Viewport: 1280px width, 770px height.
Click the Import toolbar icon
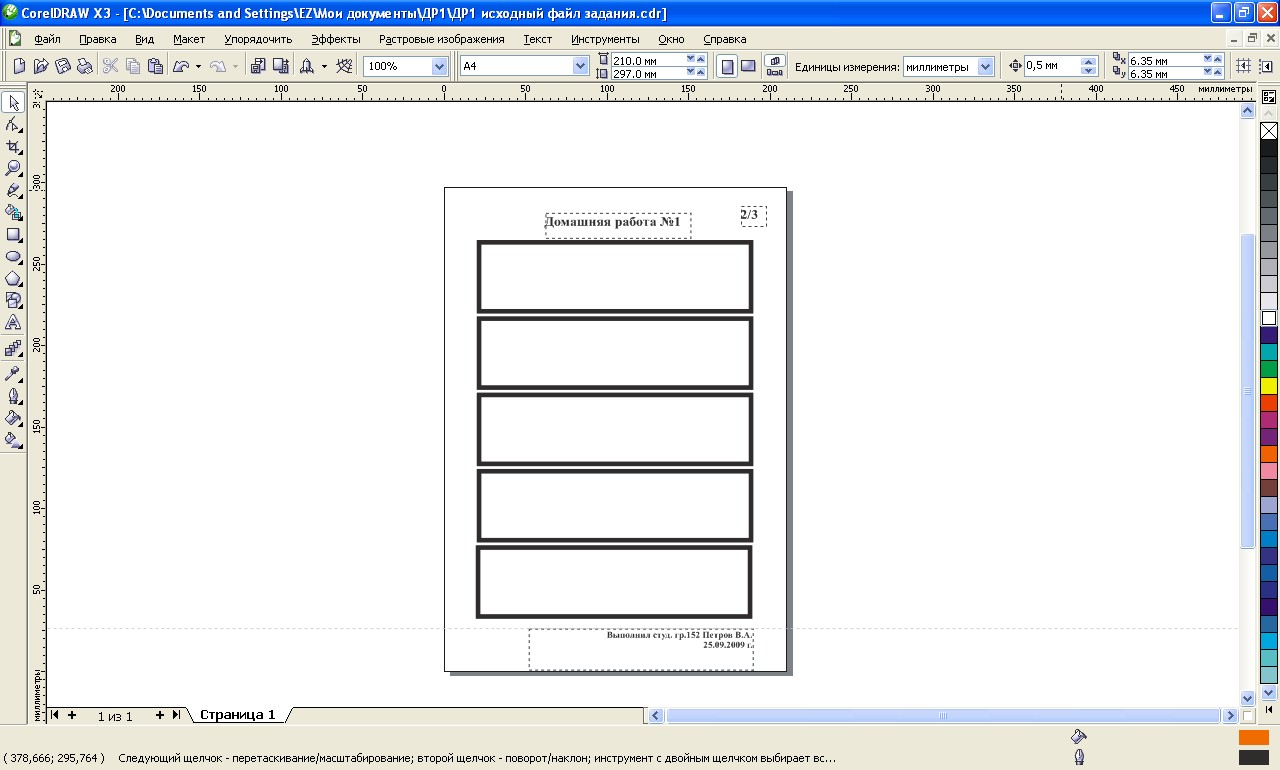click(258, 66)
